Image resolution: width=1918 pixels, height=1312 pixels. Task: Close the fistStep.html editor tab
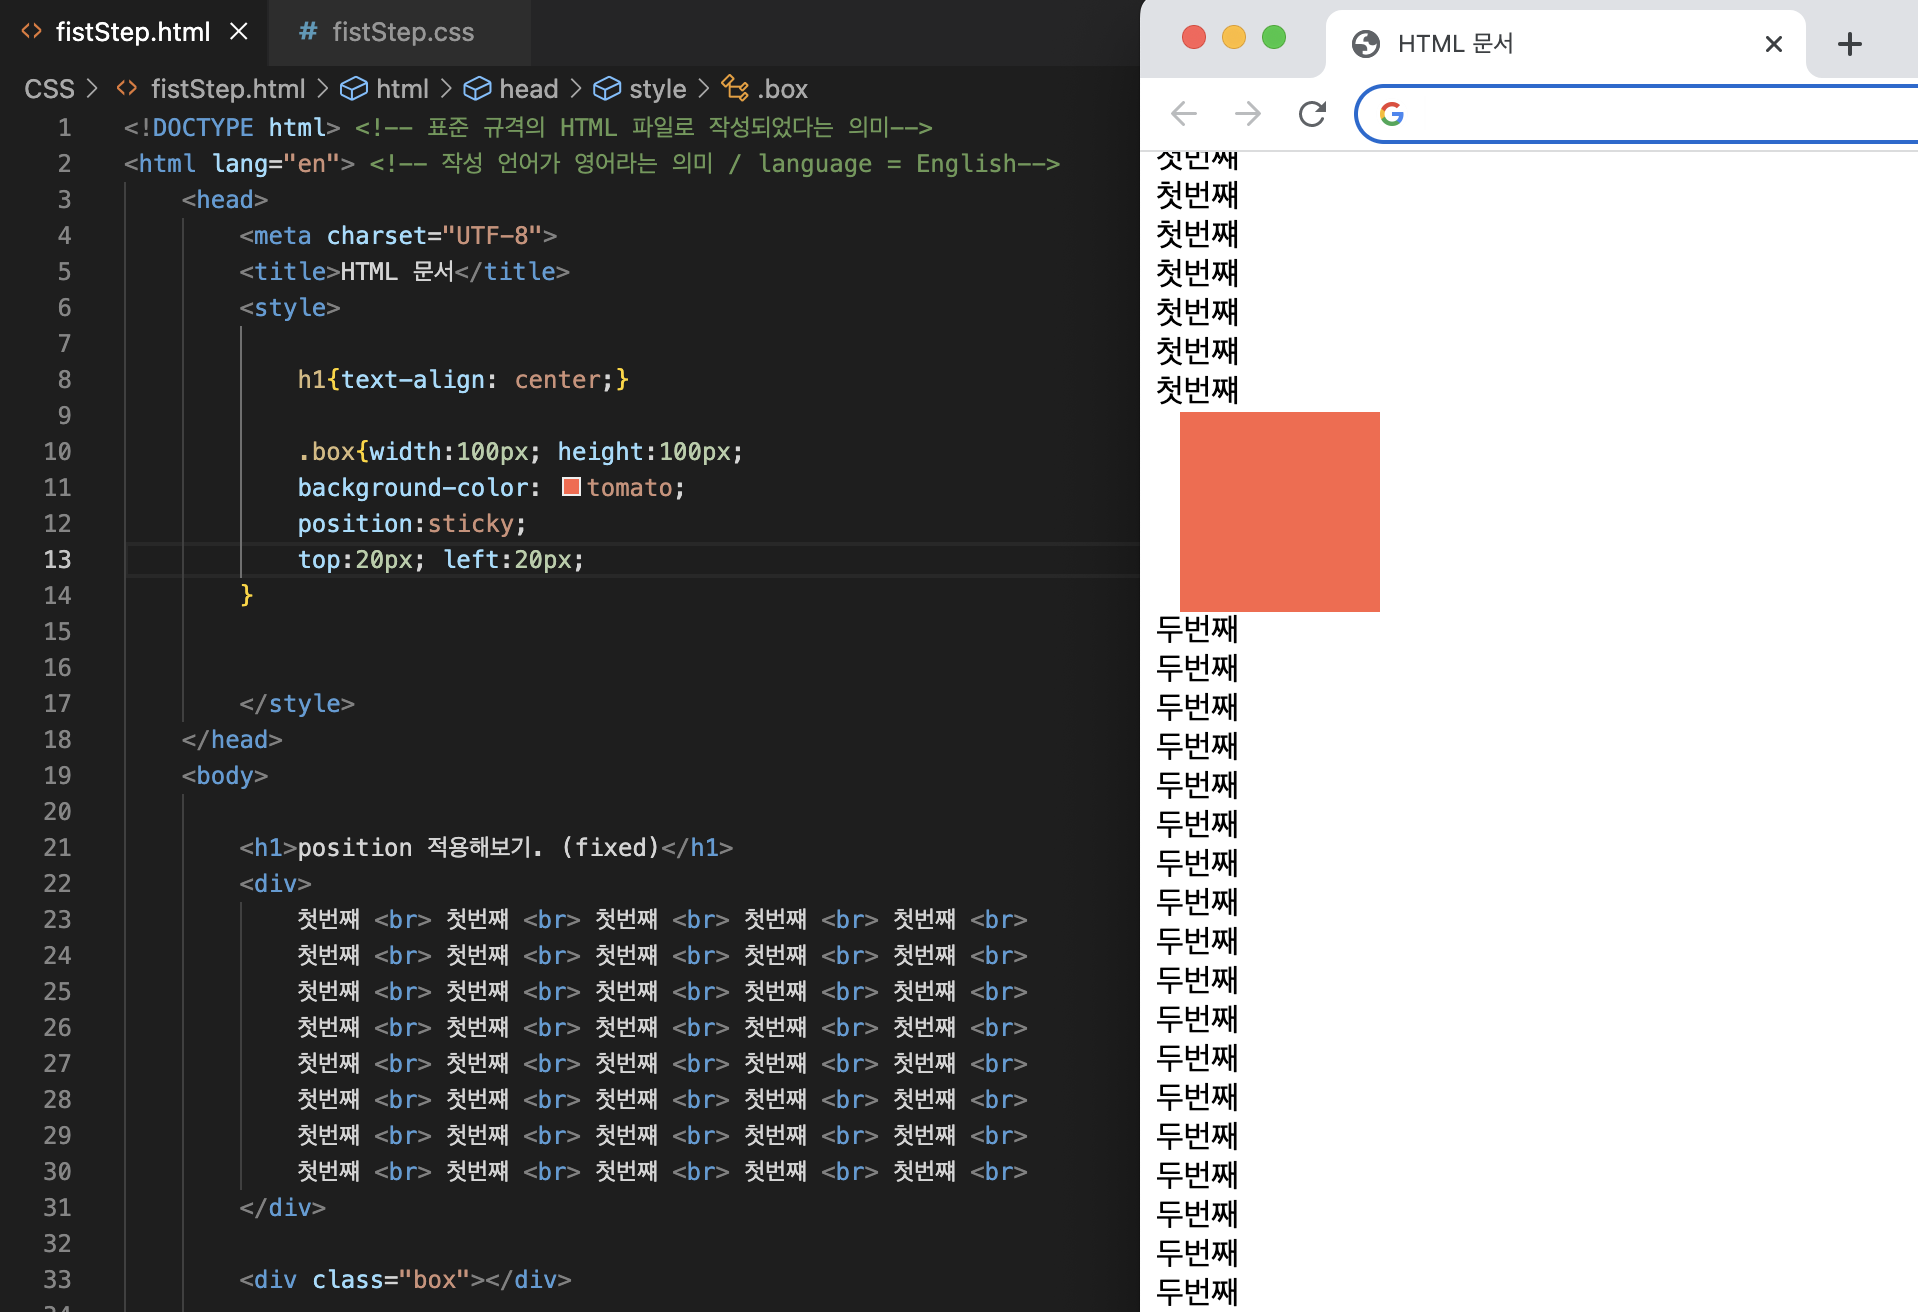(239, 32)
